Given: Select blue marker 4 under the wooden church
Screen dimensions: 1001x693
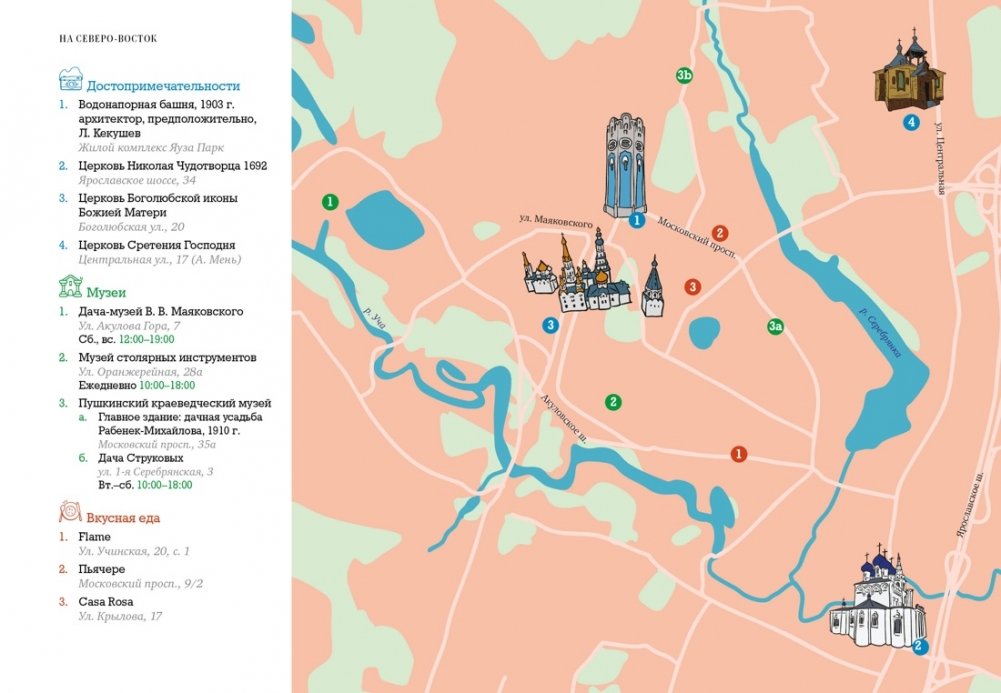Looking at the screenshot, I should click(910, 123).
